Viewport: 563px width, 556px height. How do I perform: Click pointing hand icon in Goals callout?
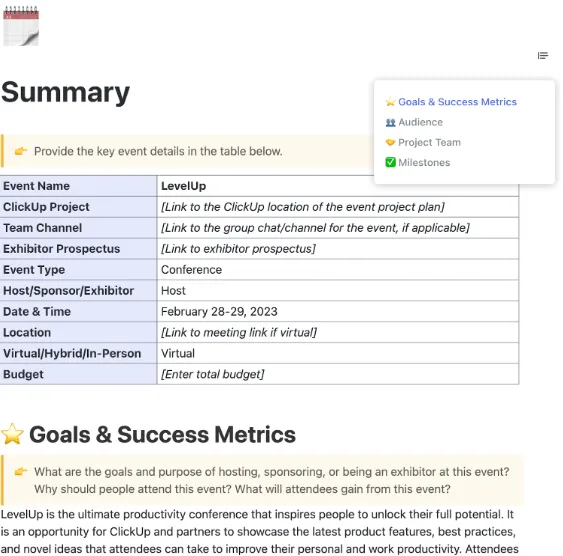(x=21, y=471)
